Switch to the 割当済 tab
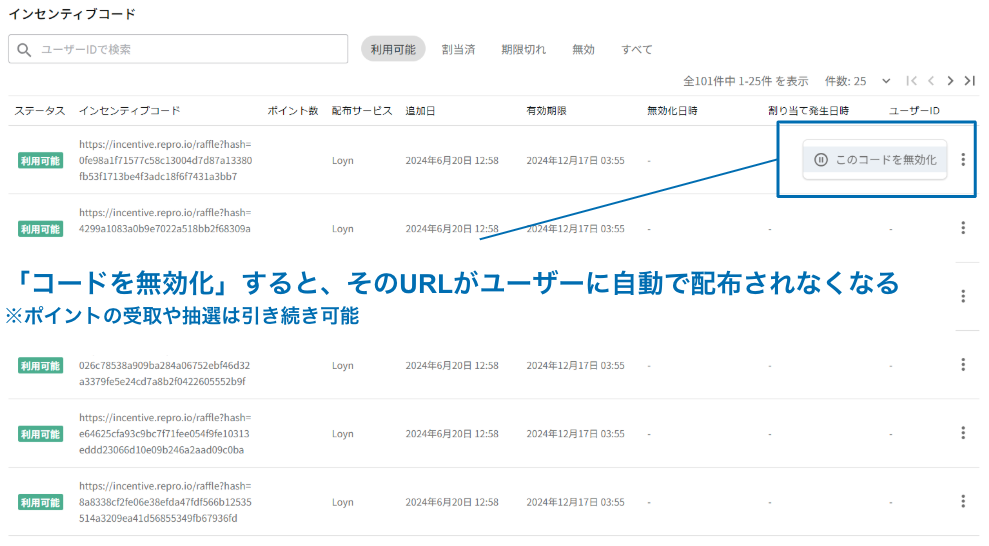This screenshot has width=989, height=546. pyautogui.click(x=458, y=49)
